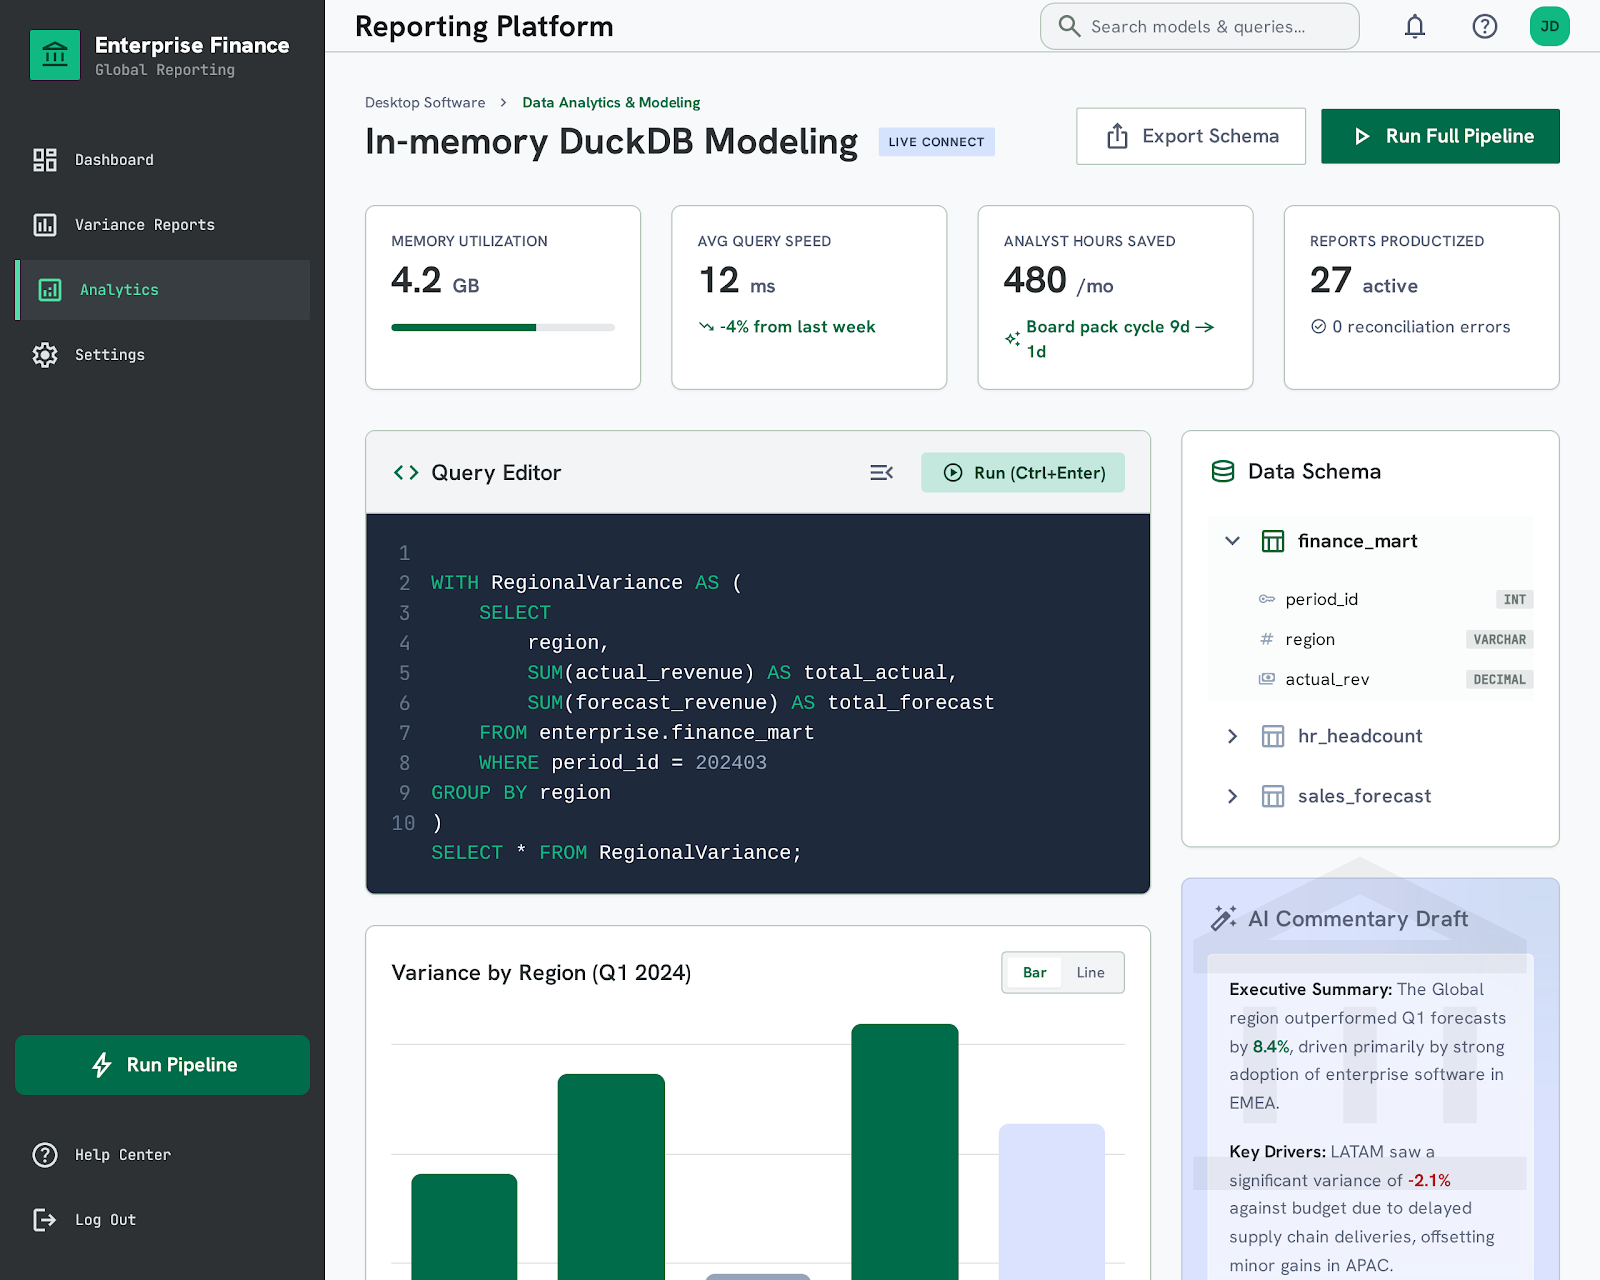Click the Settings gear icon in the sidebar
This screenshot has height=1280, width=1600.
(x=45, y=355)
